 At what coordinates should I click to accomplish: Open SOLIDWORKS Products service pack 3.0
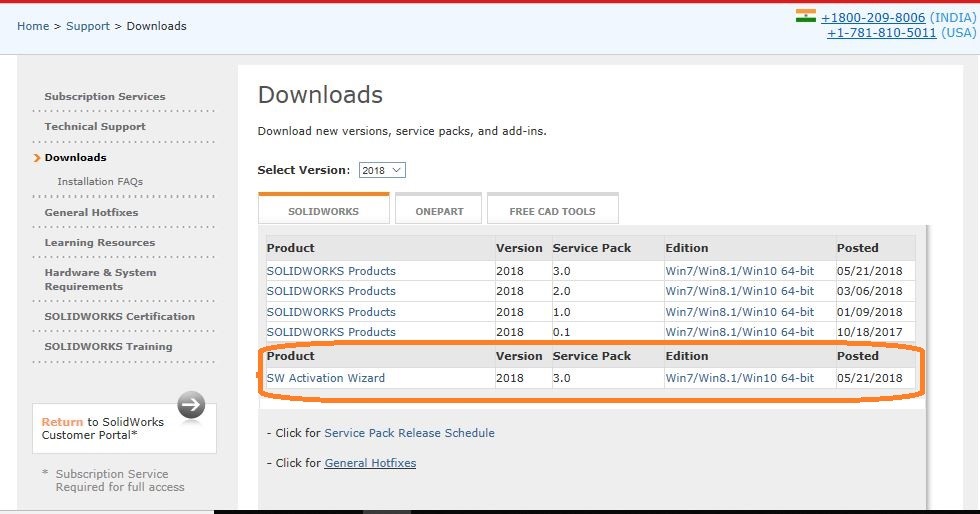[x=331, y=271]
